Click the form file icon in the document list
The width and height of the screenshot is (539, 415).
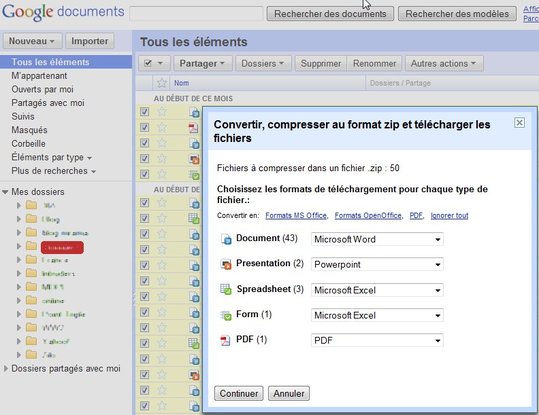pos(194,175)
